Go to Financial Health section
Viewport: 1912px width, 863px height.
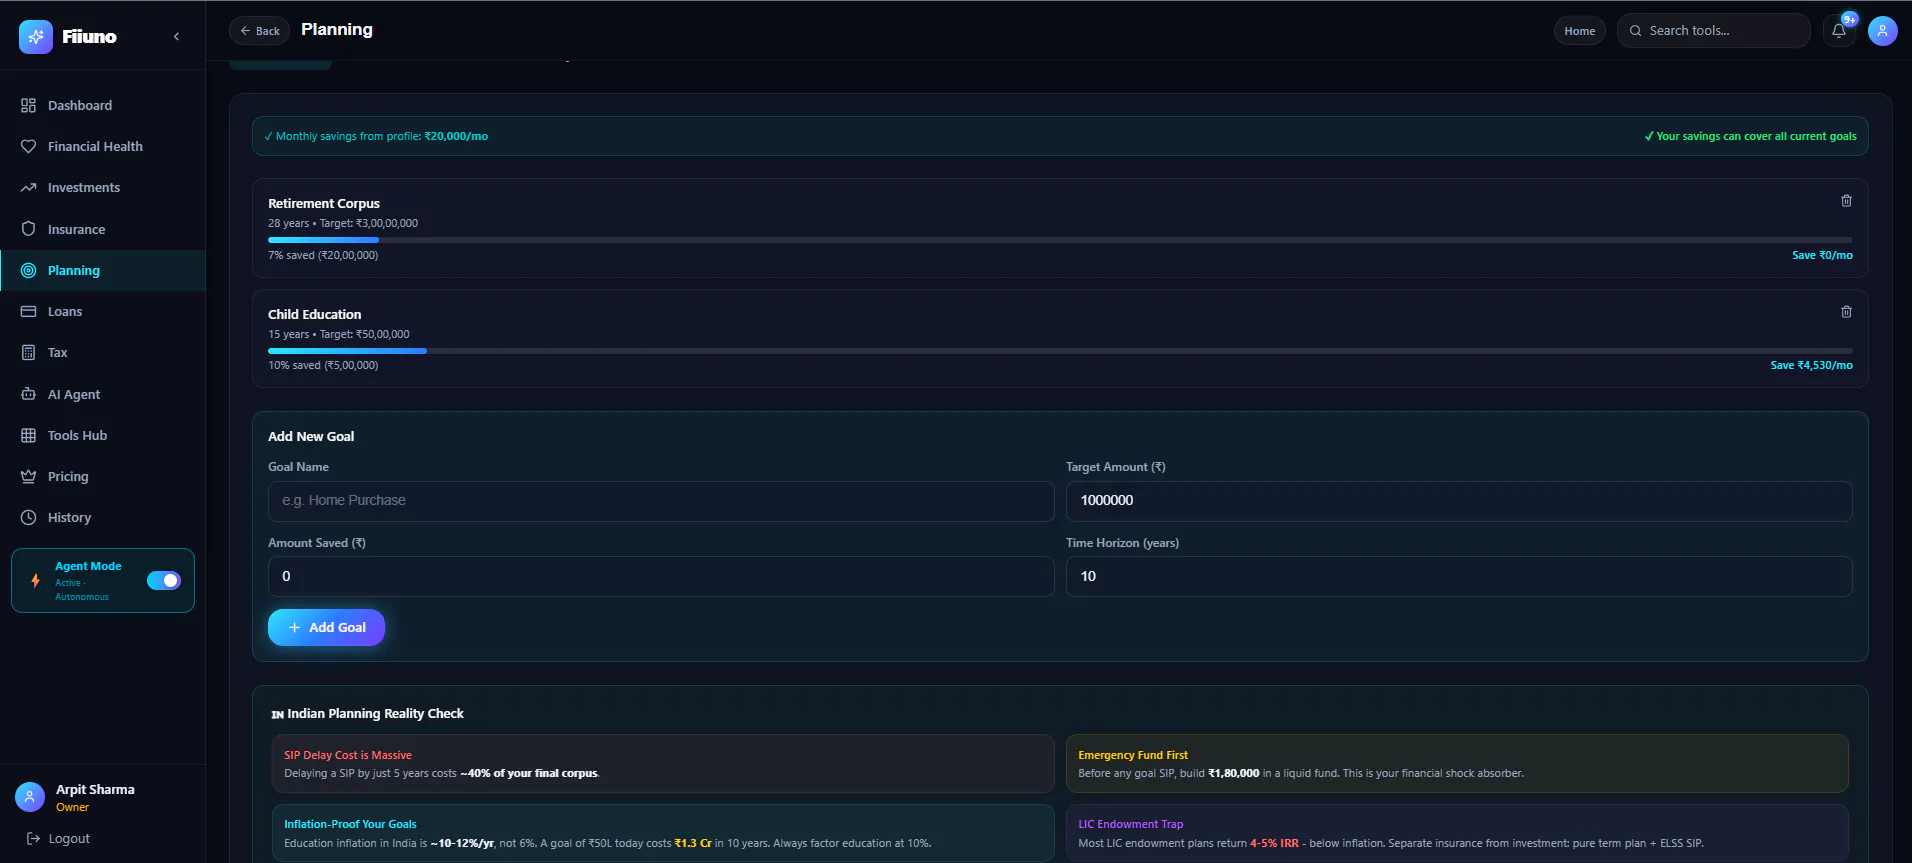pos(103,146)
